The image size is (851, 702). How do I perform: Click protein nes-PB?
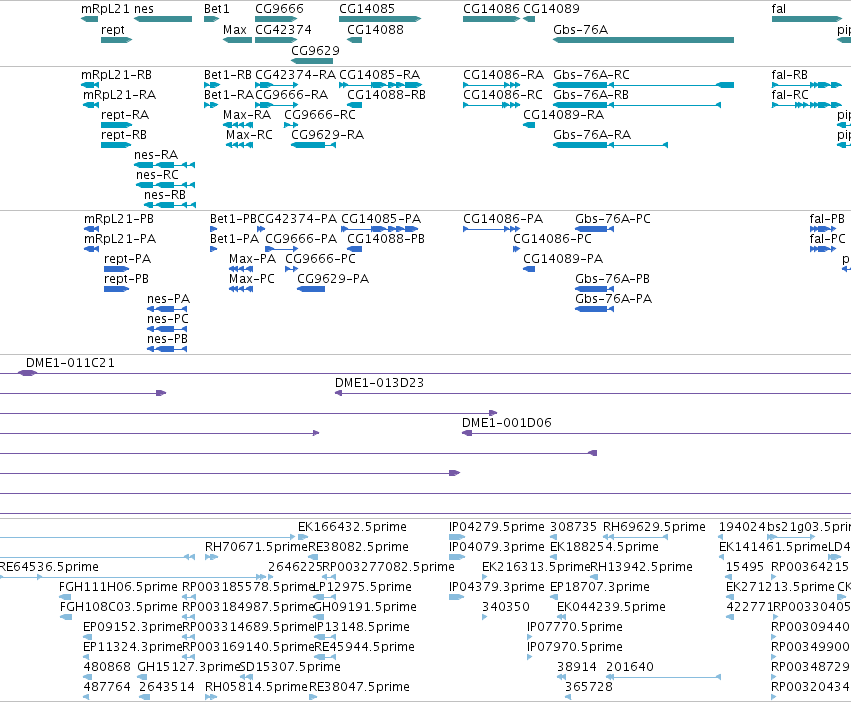tap(167, 349)
